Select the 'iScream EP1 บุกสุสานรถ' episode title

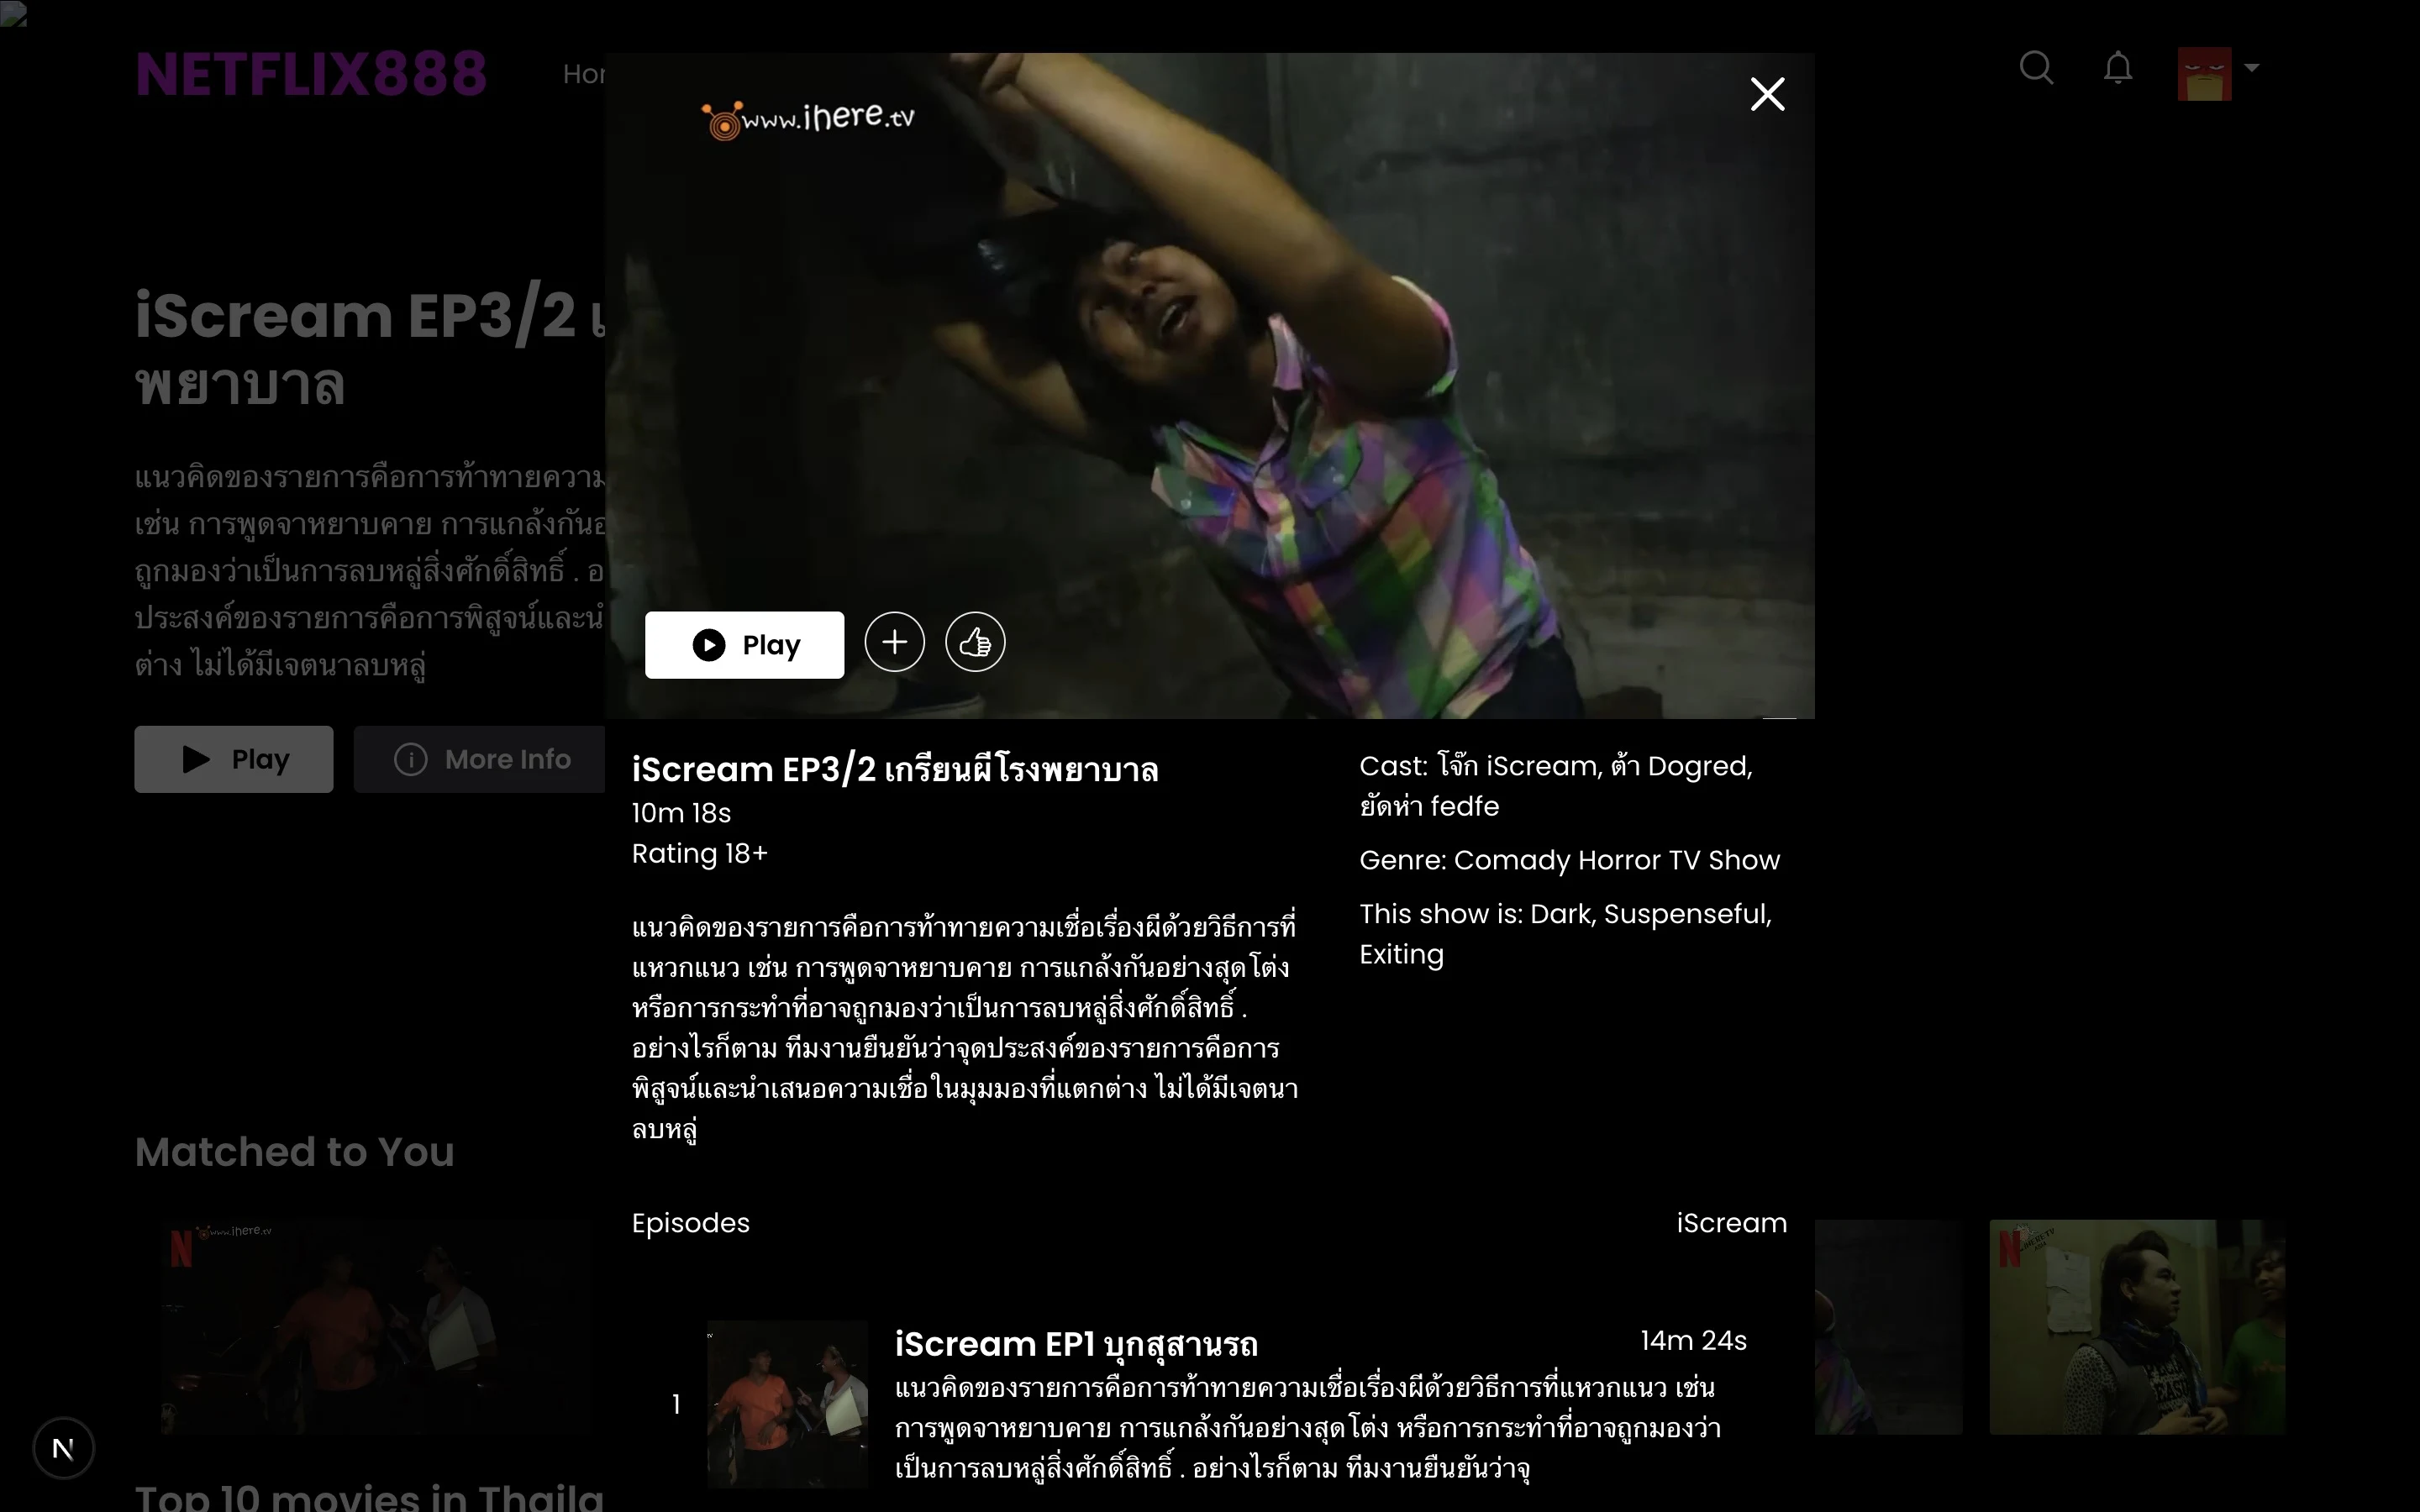[1076, 1344]
